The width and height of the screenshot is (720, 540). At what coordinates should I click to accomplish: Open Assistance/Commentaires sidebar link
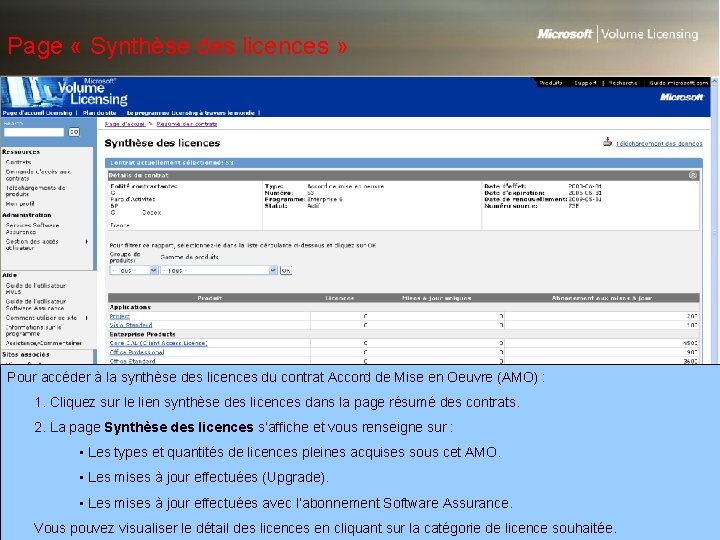coord(44,343)
